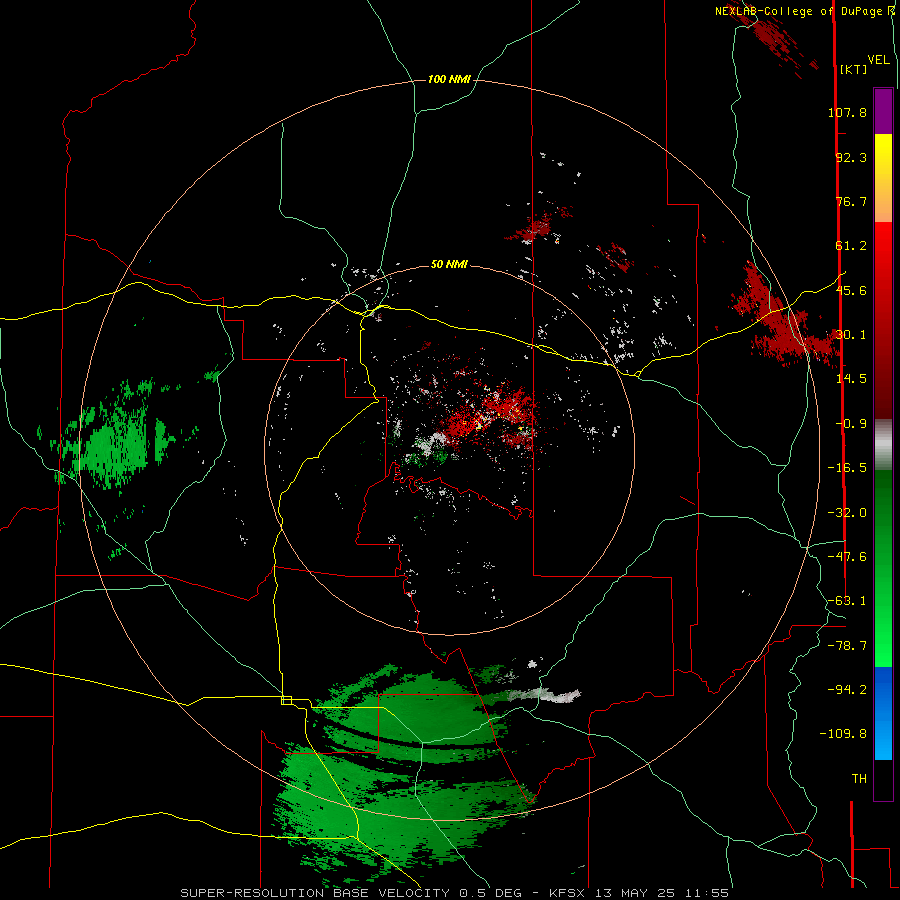The height and width of the screenshot is (900, 900).
Task: Click the VEL legend title
Action: (878, 60)
